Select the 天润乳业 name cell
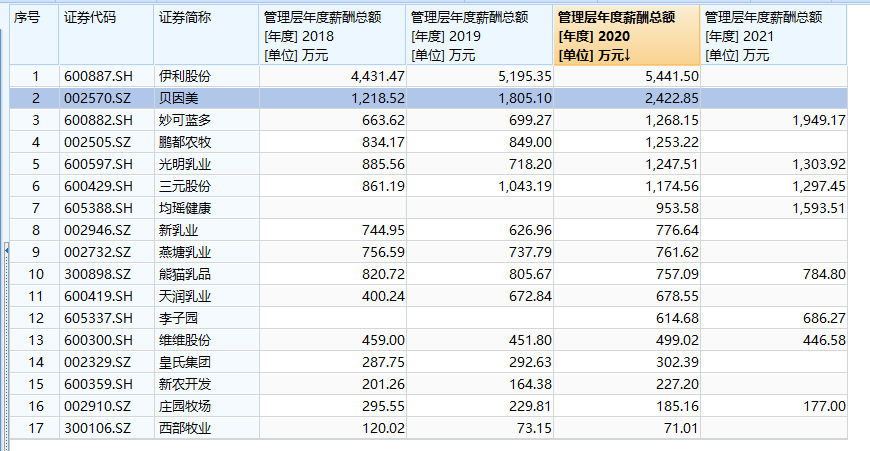Viewport: 870px width, 451px height. click(x=185, y=296)
